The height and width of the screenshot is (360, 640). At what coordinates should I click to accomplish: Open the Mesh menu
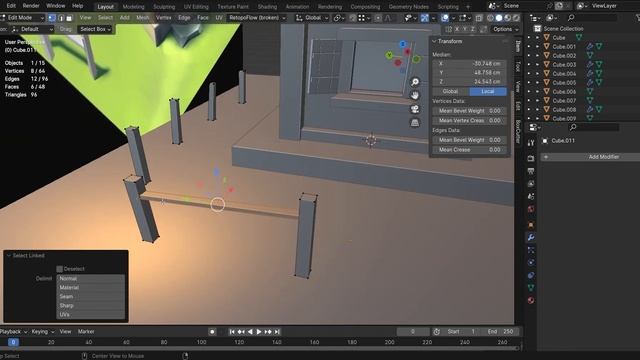pos(142,18)
